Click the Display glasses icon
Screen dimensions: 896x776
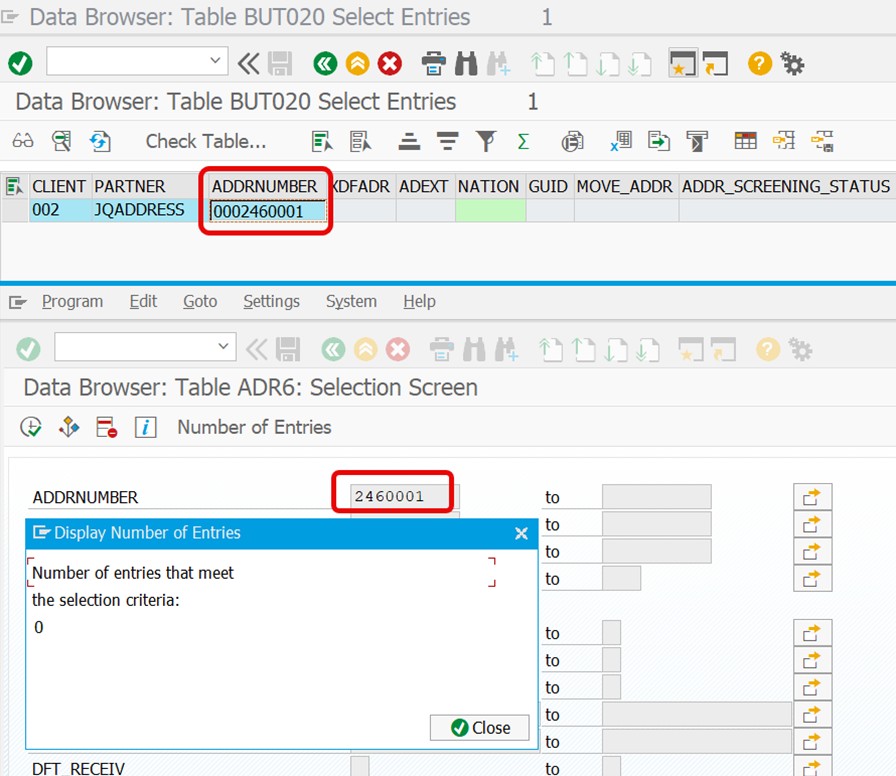(23, 141)
